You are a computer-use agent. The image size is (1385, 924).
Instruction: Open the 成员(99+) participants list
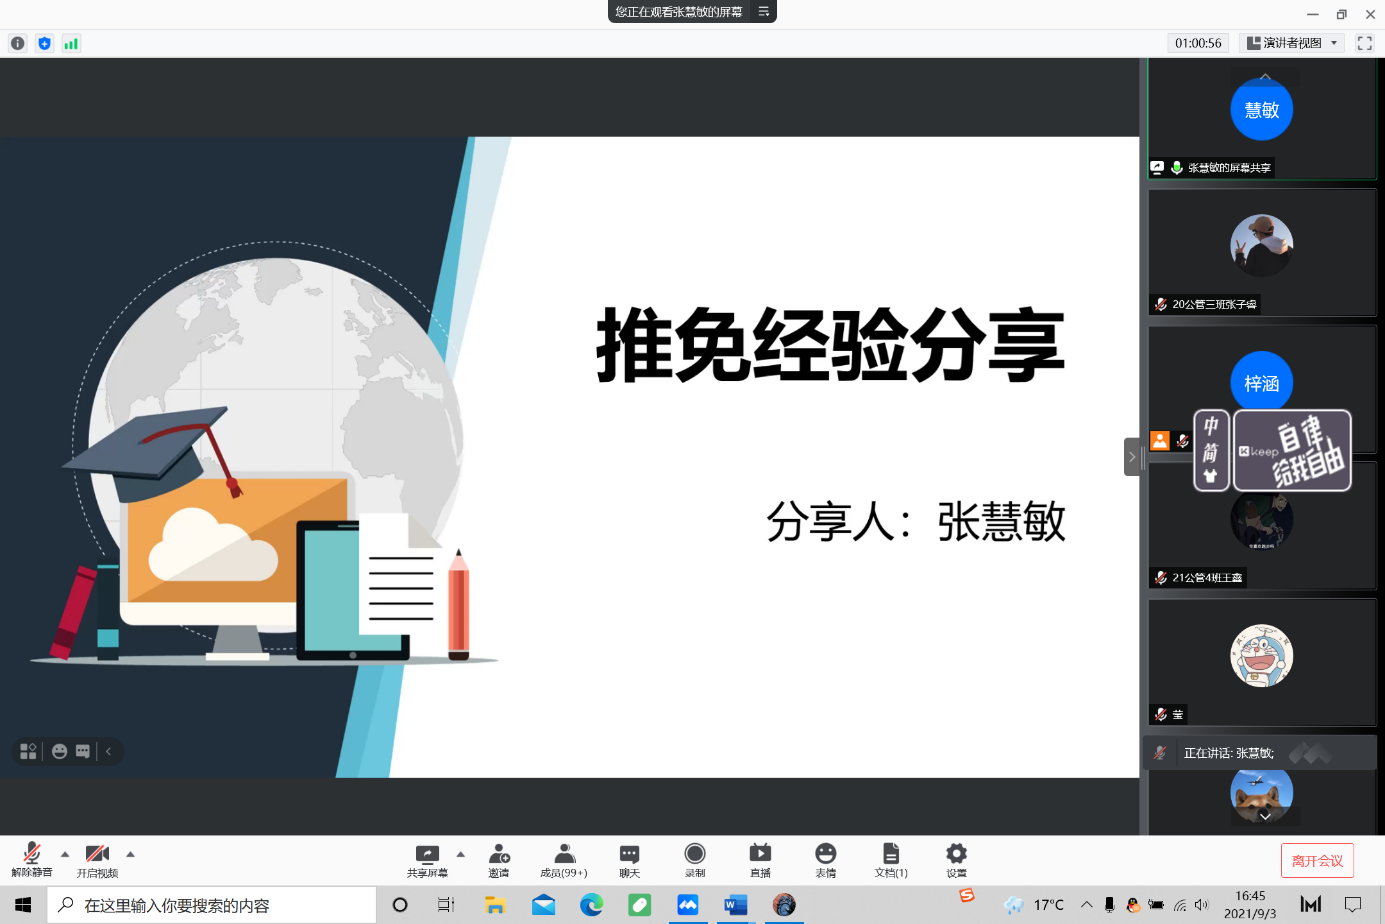[x=563, y=860]
